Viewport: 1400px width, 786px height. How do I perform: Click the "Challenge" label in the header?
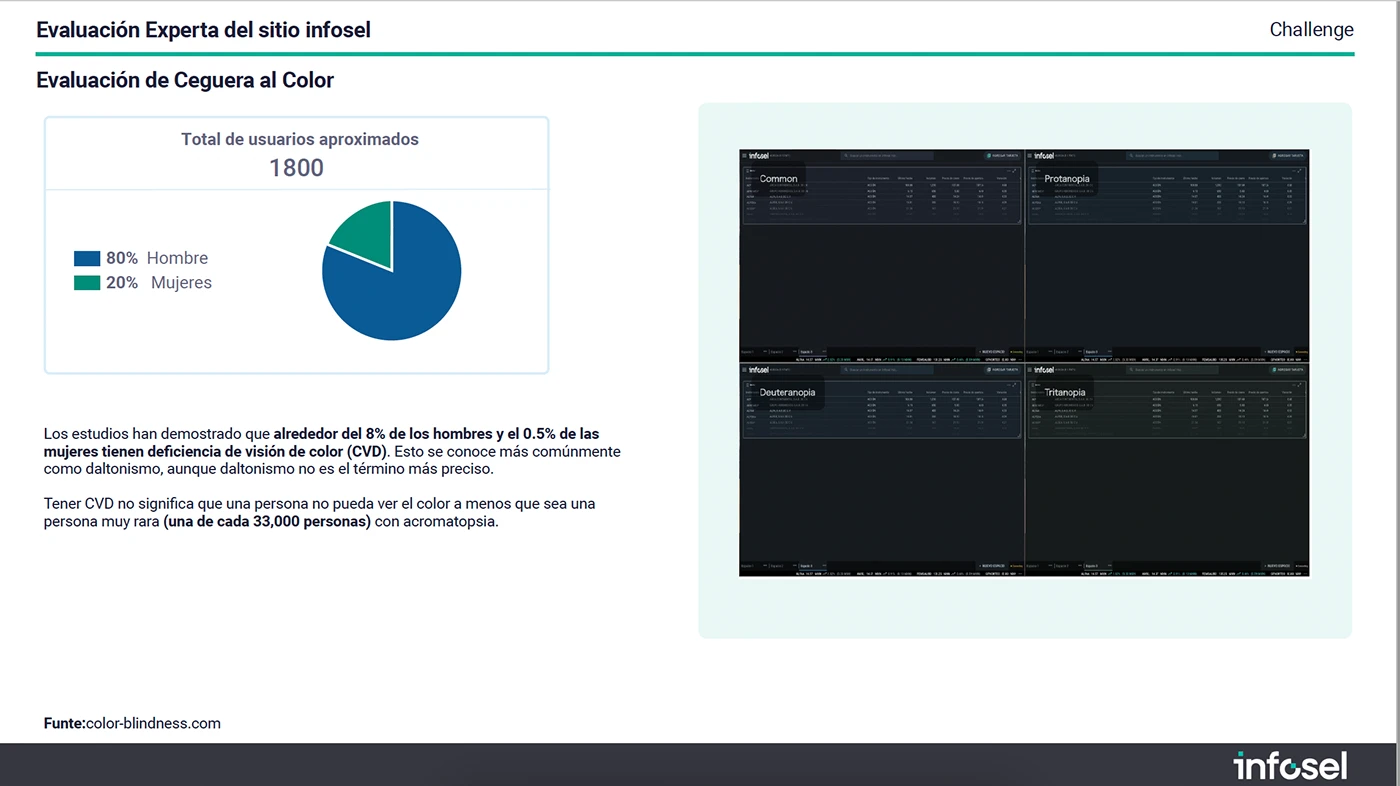click(1311, 30)
